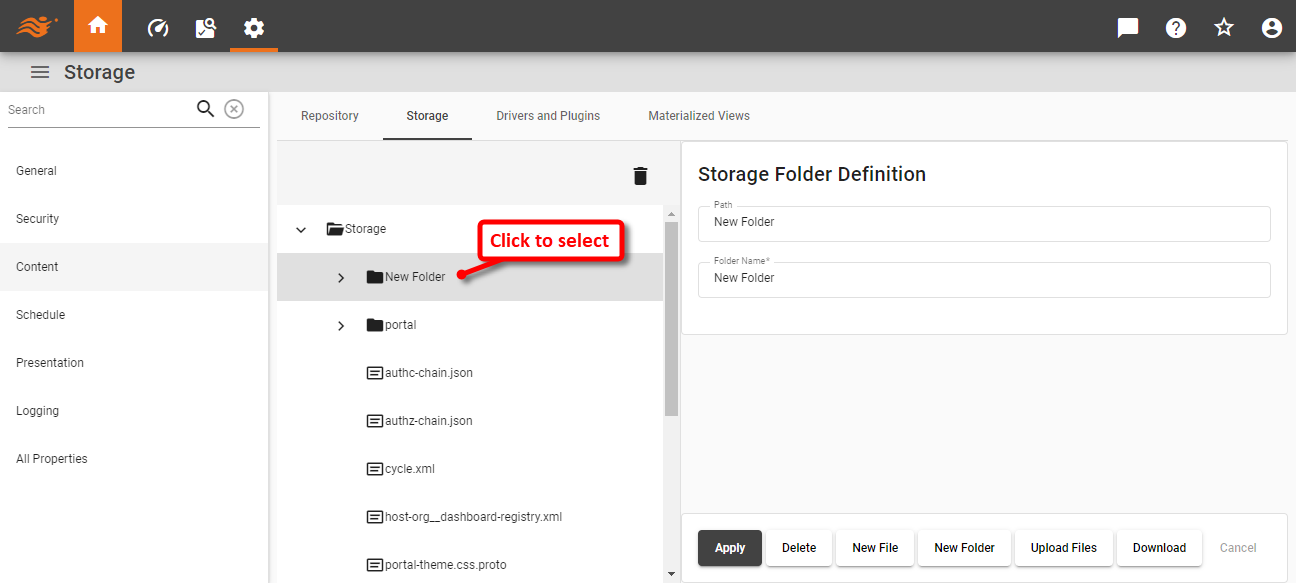The height and width of the screenshot is (583, 1296).
Task: Clear the search box with the circled X
Action: 234,109
